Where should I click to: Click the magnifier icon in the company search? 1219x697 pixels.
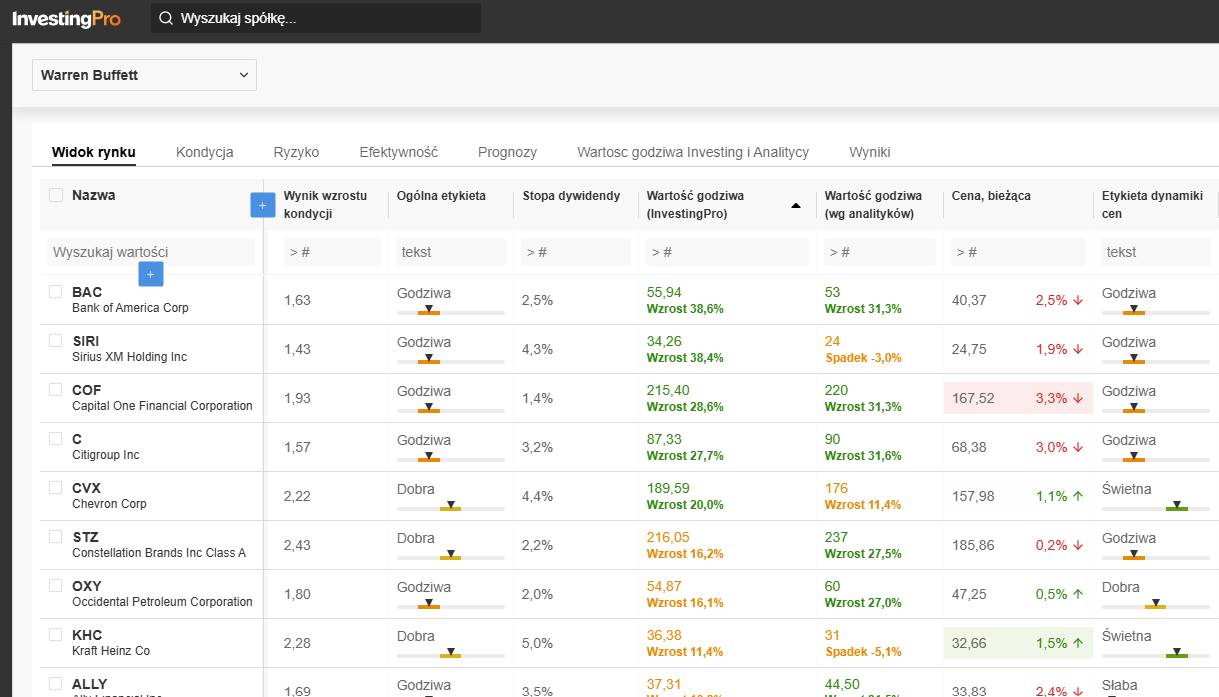166,18
